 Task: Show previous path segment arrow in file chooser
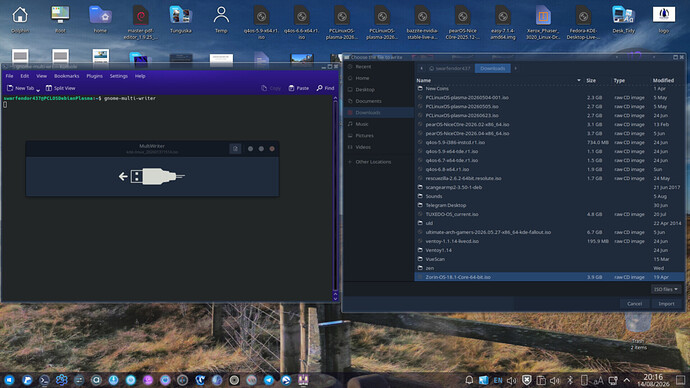(422, 68)
